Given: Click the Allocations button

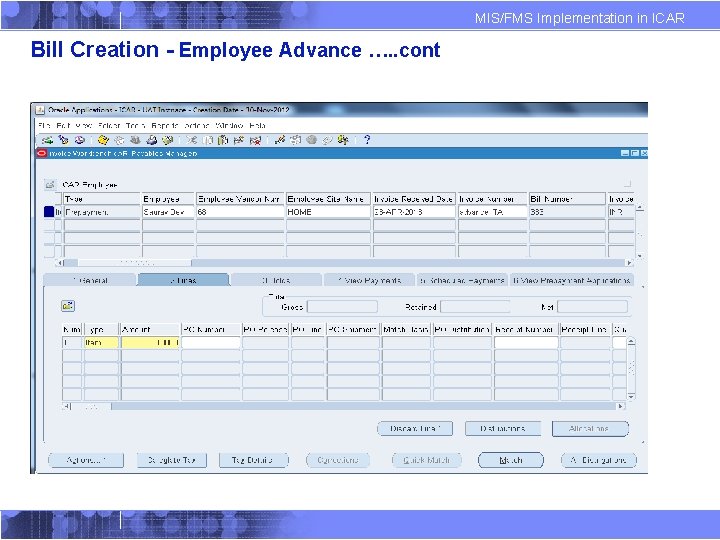Looking at the screenshot, I should coord(590,428).
